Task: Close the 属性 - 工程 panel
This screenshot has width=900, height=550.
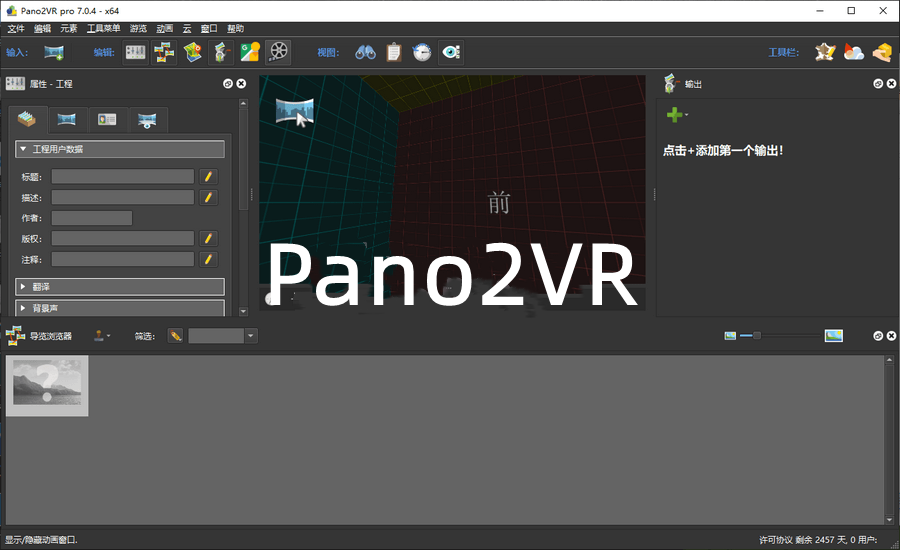Action: (242, 84)
